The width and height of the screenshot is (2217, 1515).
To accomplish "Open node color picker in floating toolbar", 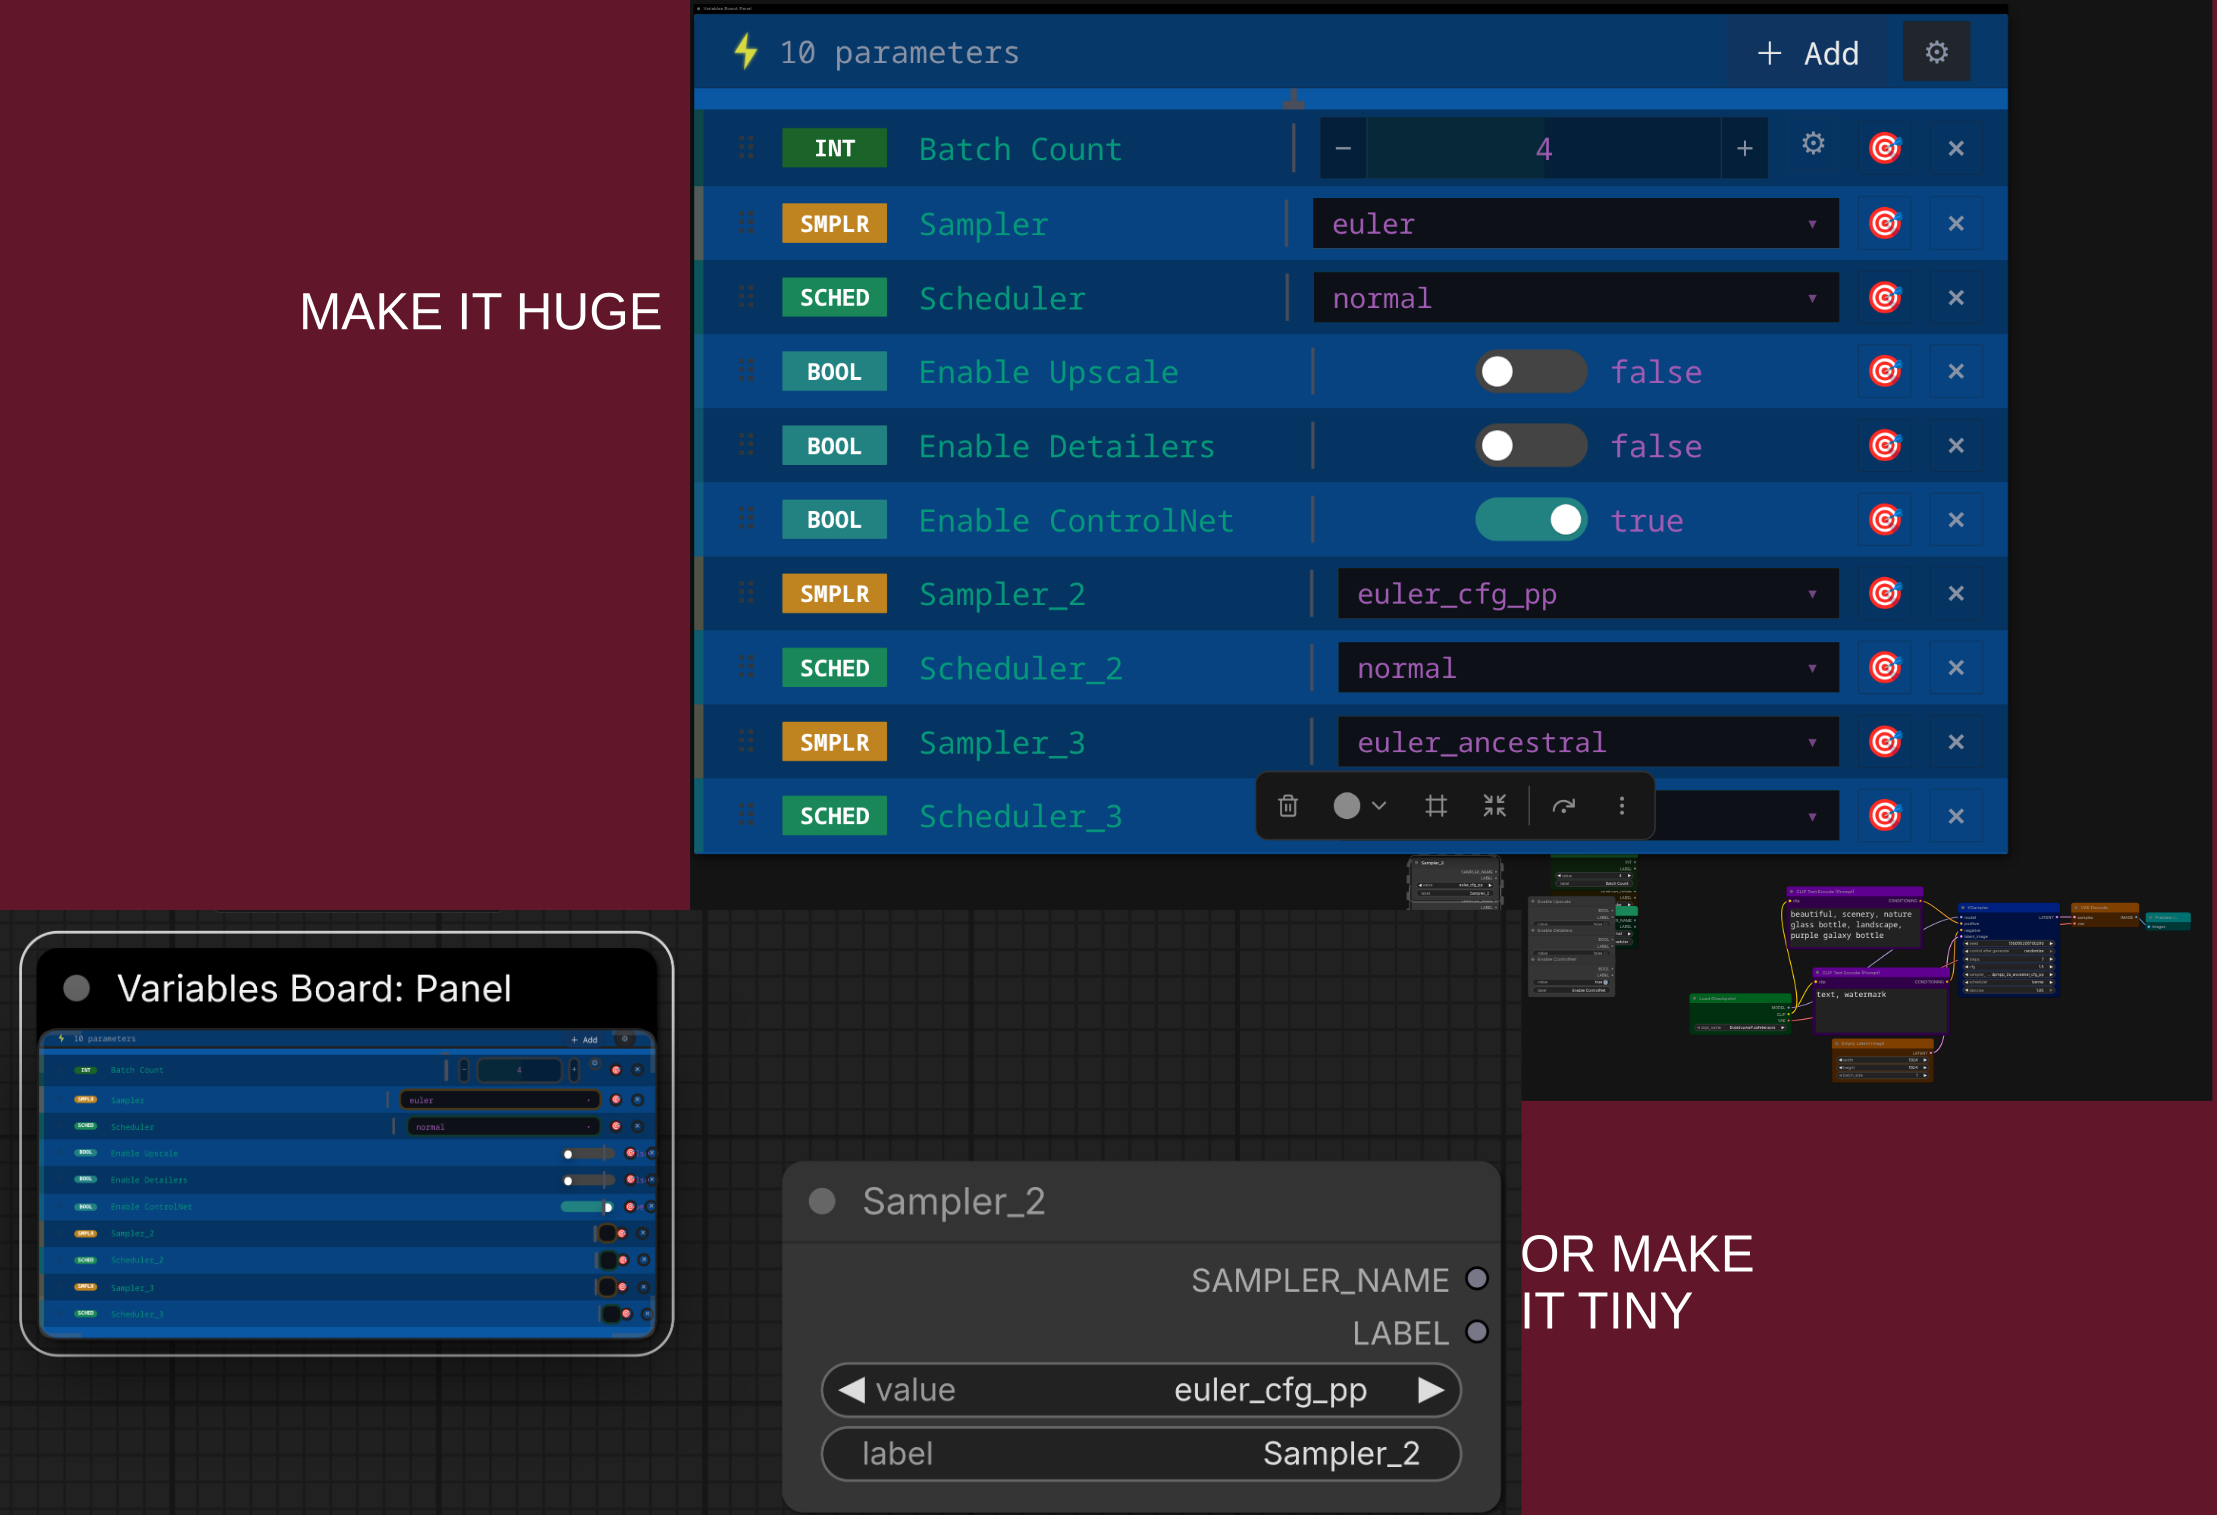I will point(1359,806).
